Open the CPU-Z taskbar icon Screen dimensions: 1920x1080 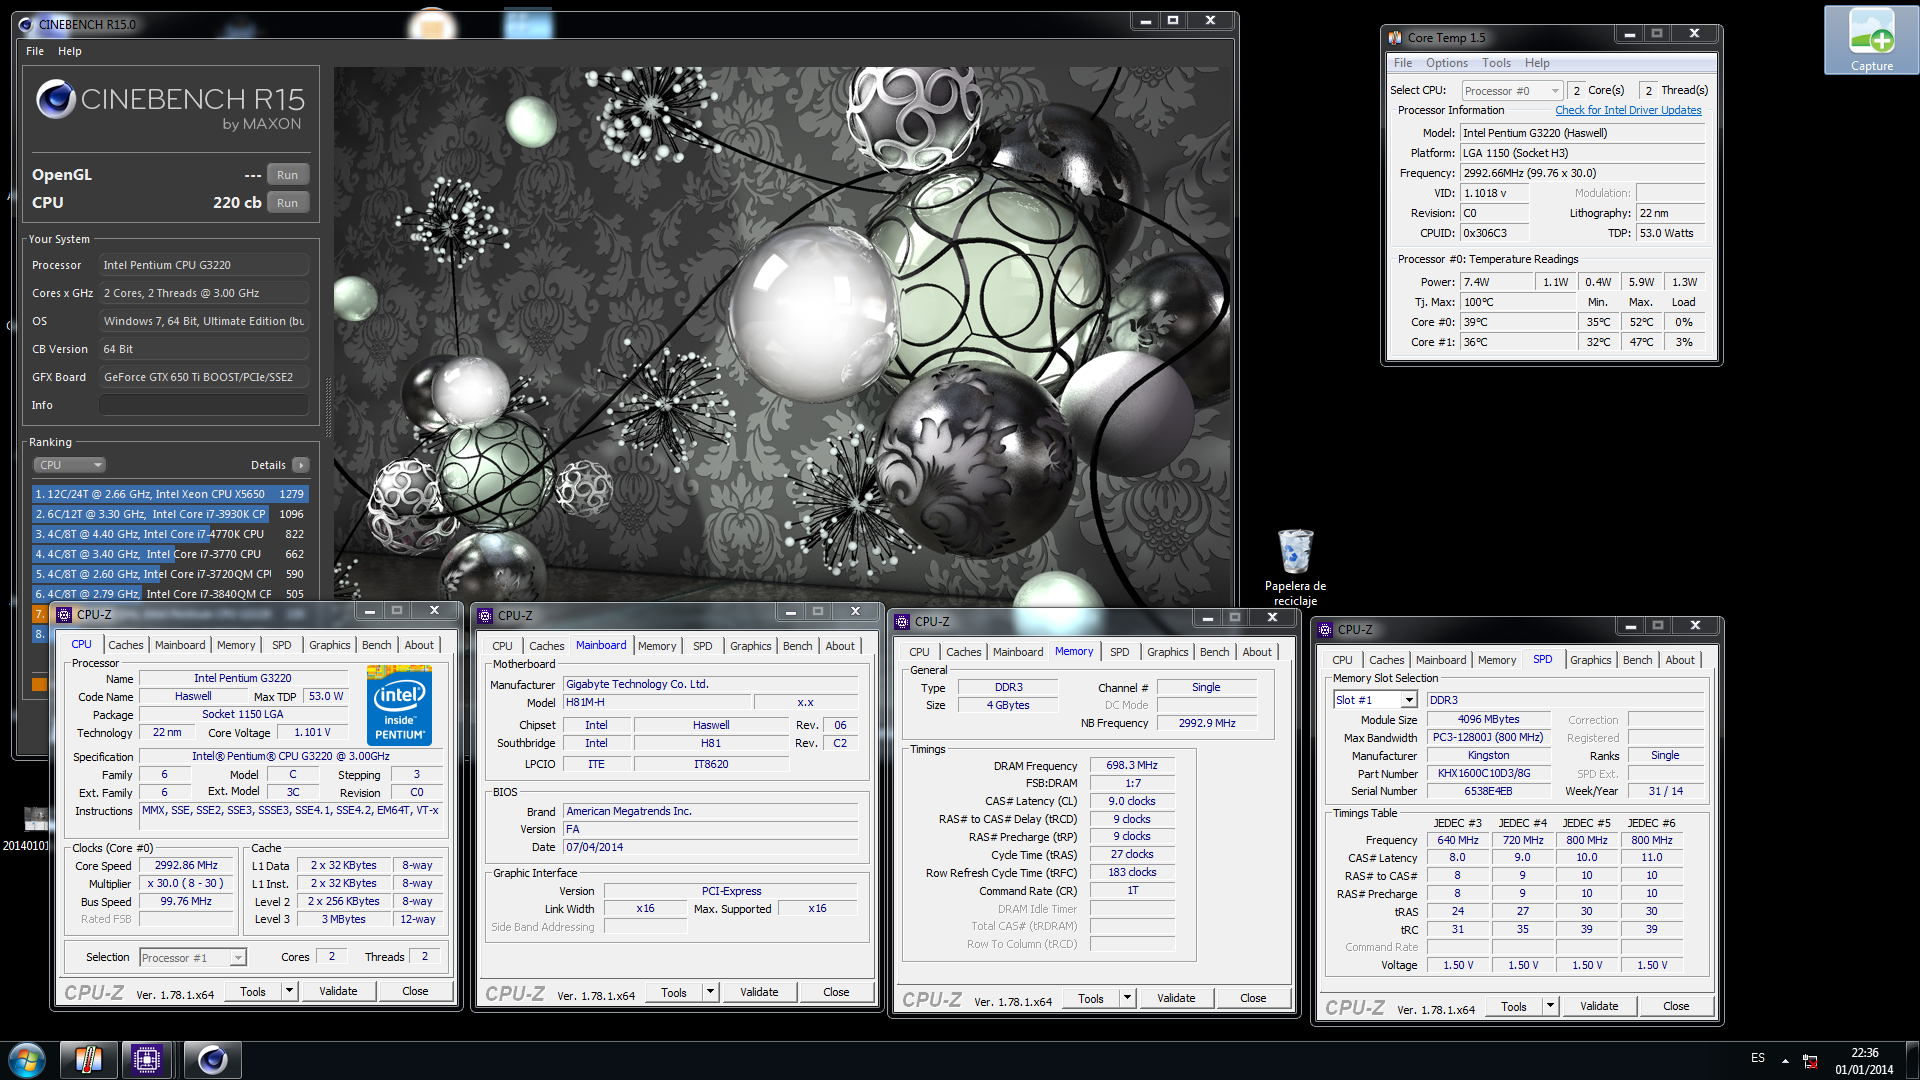coord(147,1060)
